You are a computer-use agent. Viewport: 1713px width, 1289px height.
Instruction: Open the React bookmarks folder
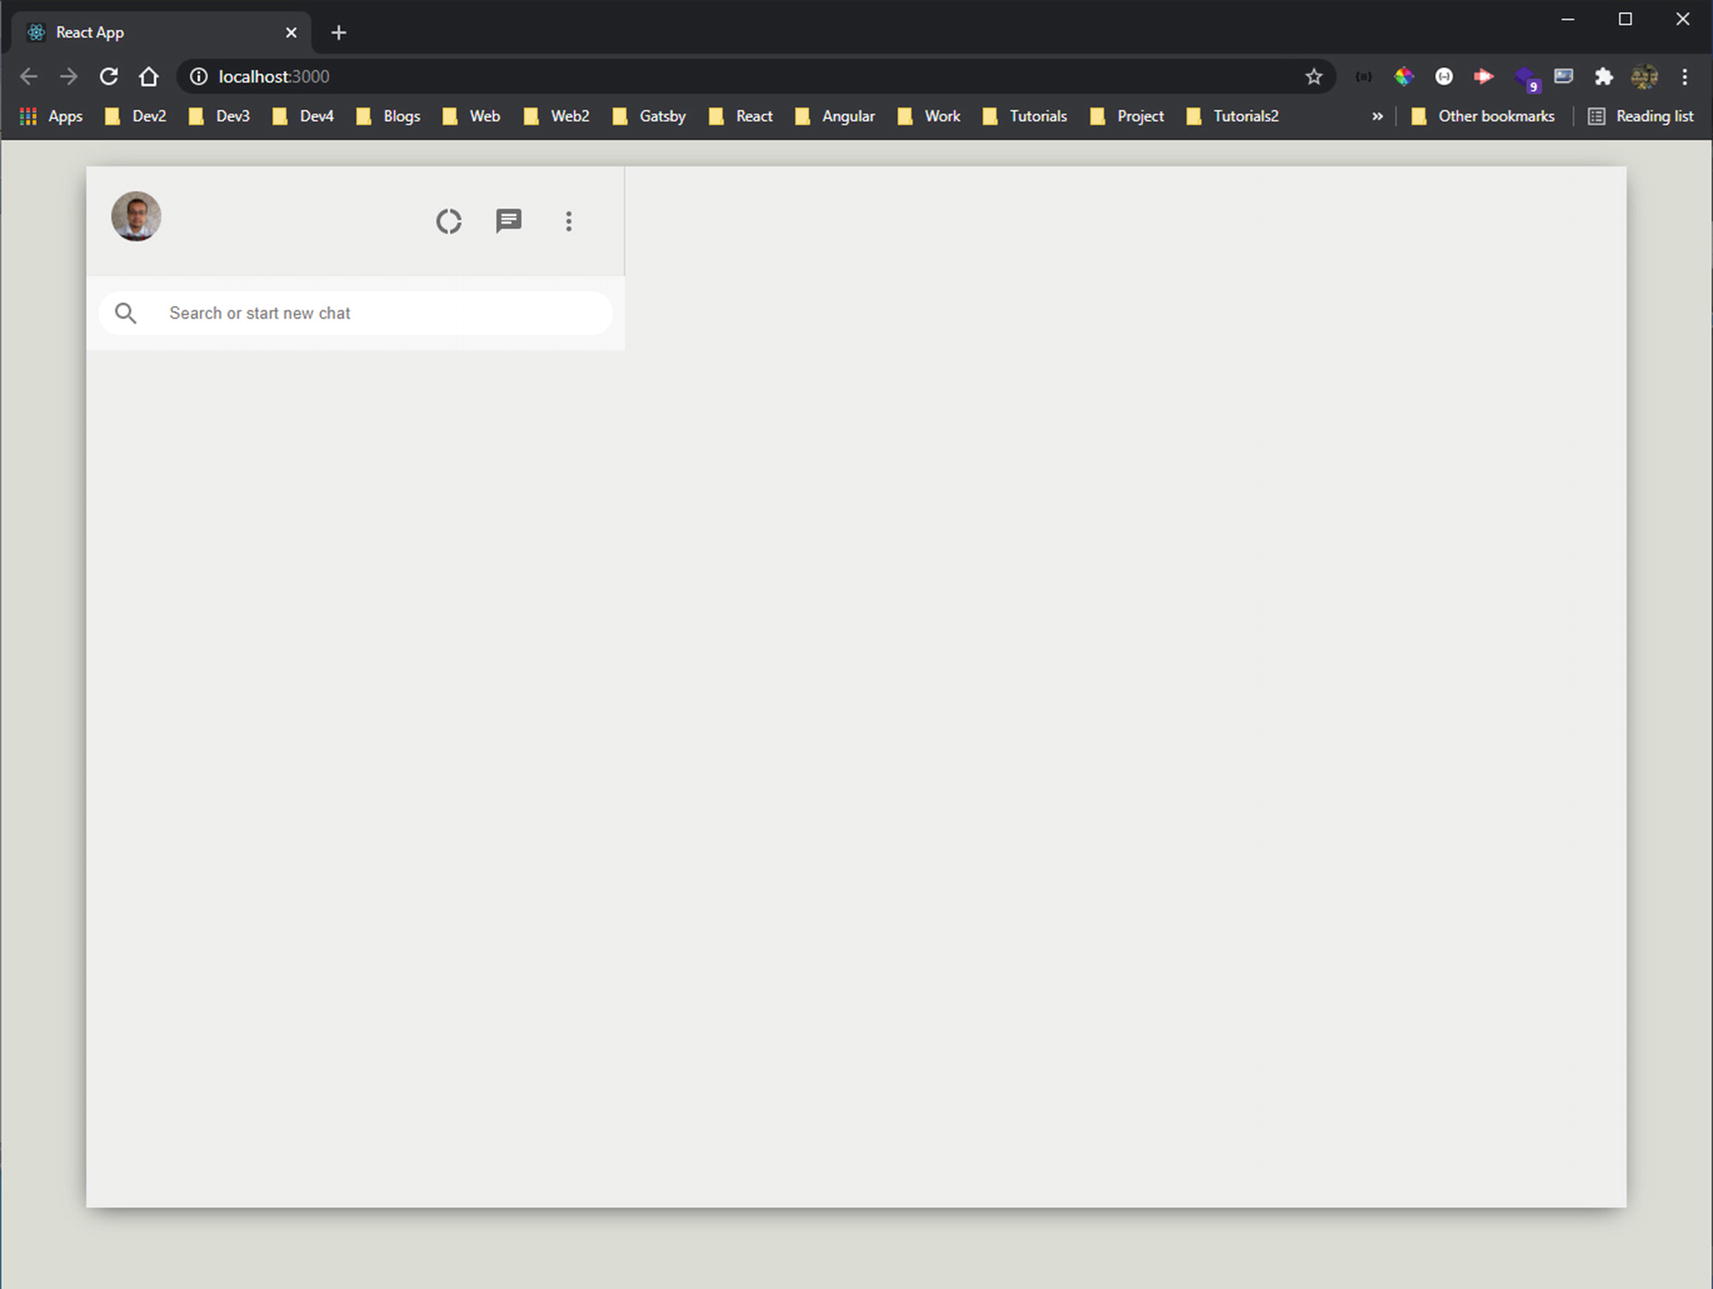pos(741,116)
